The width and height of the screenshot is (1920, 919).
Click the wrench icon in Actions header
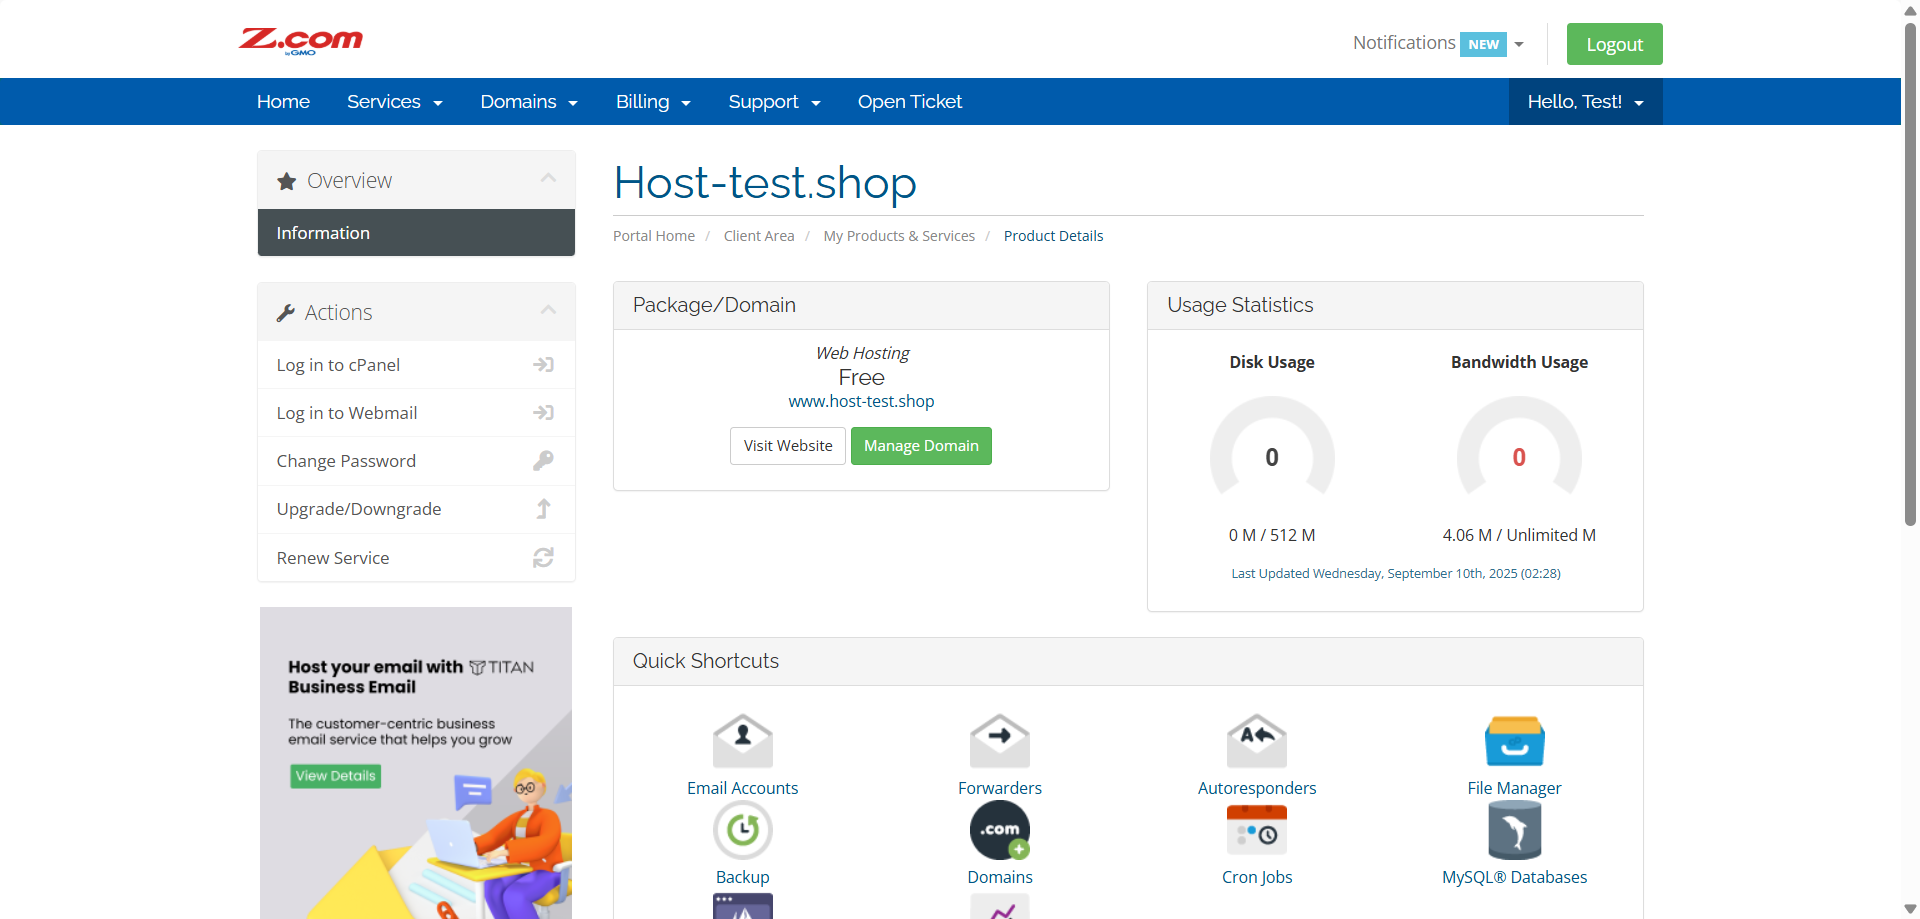(x=285, y=313)
